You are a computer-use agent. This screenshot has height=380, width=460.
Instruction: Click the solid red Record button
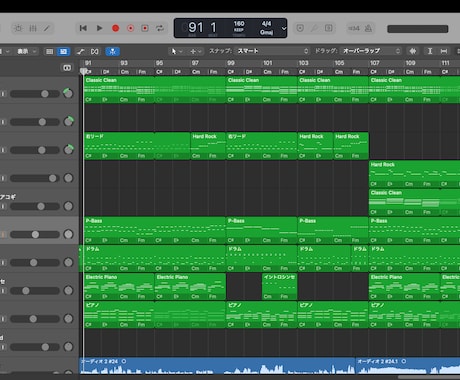coord(115,28)
